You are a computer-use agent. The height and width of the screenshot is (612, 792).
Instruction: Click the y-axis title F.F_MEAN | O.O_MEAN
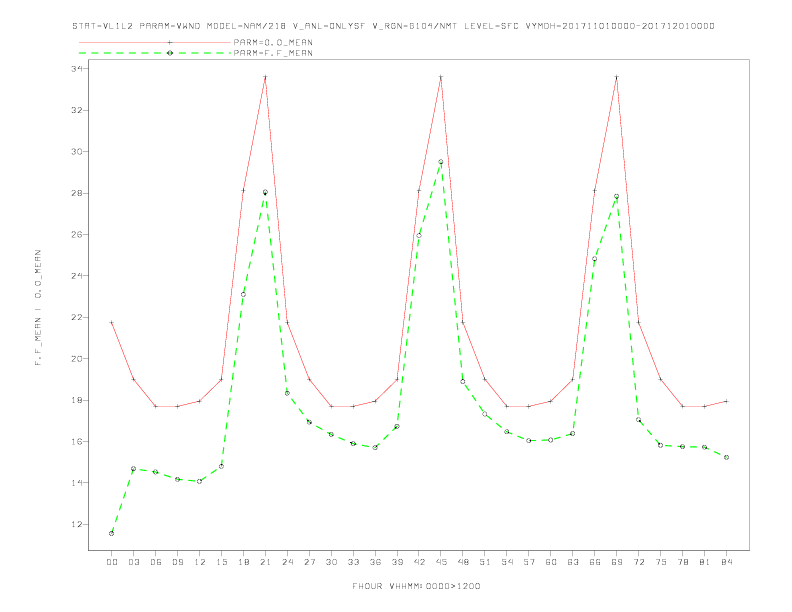[38, 308]
